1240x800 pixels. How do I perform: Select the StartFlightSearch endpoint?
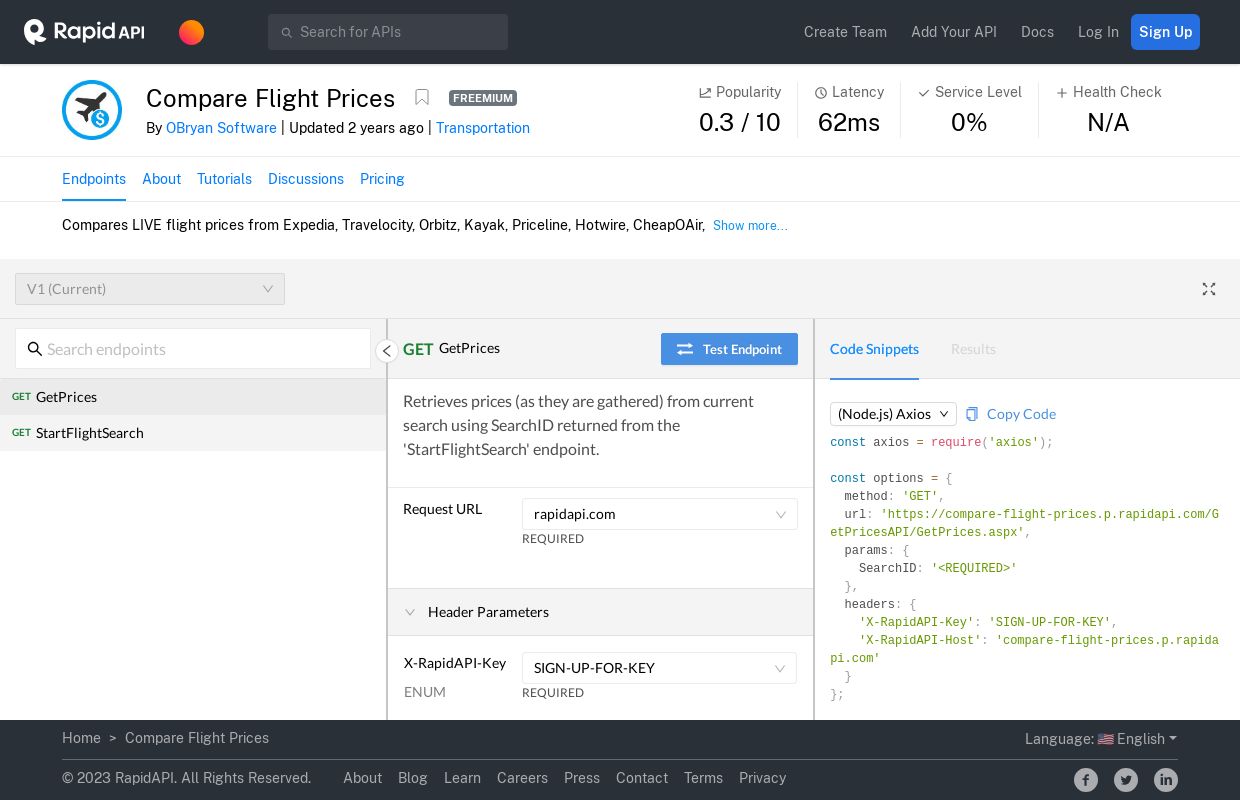pos(193,433)
